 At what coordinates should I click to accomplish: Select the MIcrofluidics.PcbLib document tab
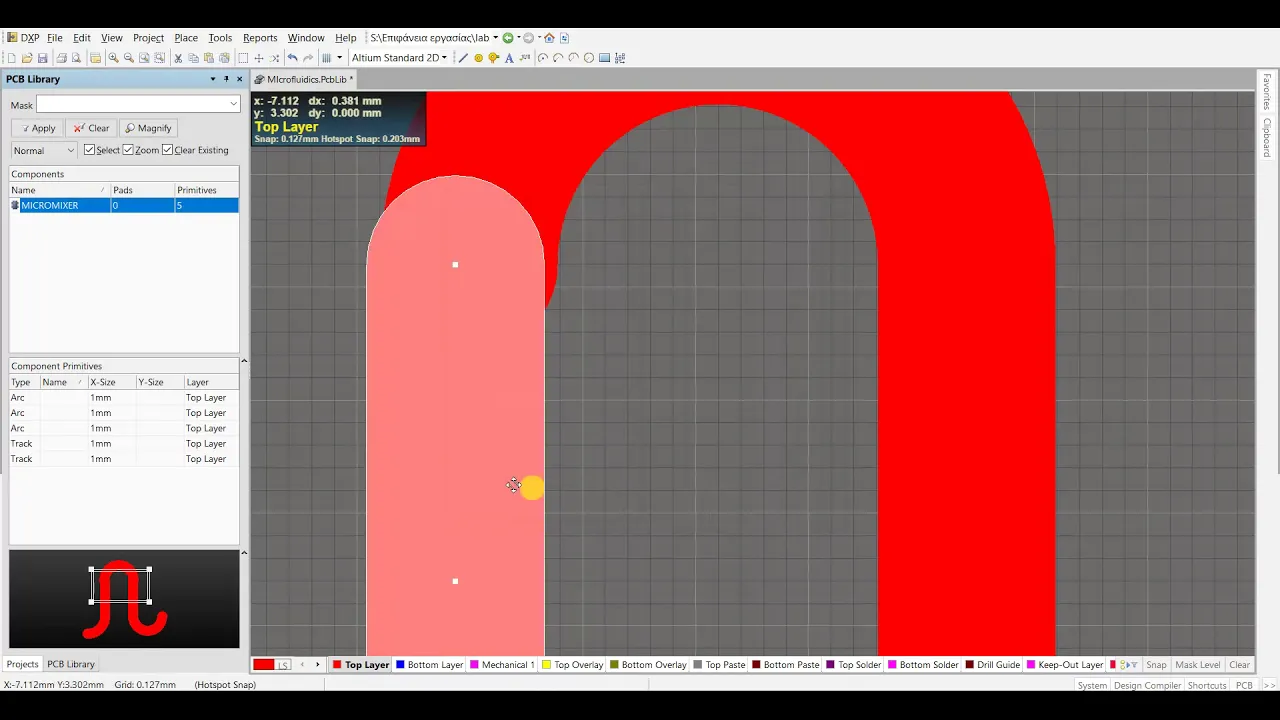(x=303, y=79)
